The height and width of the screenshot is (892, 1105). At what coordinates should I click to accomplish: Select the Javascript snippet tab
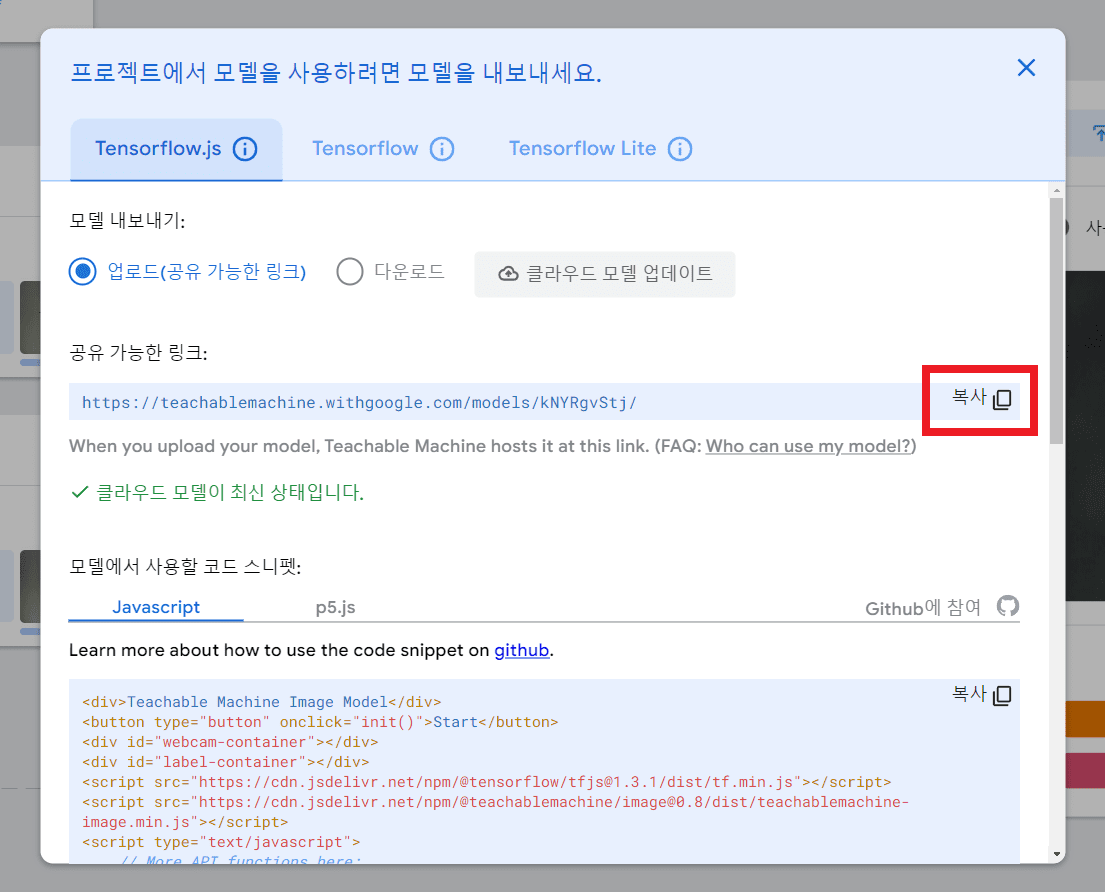point(156,607)
